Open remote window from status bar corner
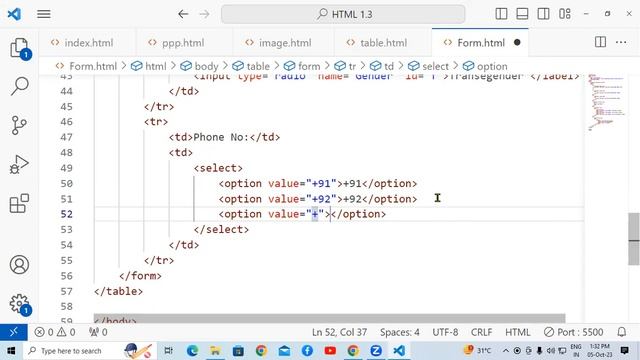Screen dimensions: 640x360 click(13, 332)
